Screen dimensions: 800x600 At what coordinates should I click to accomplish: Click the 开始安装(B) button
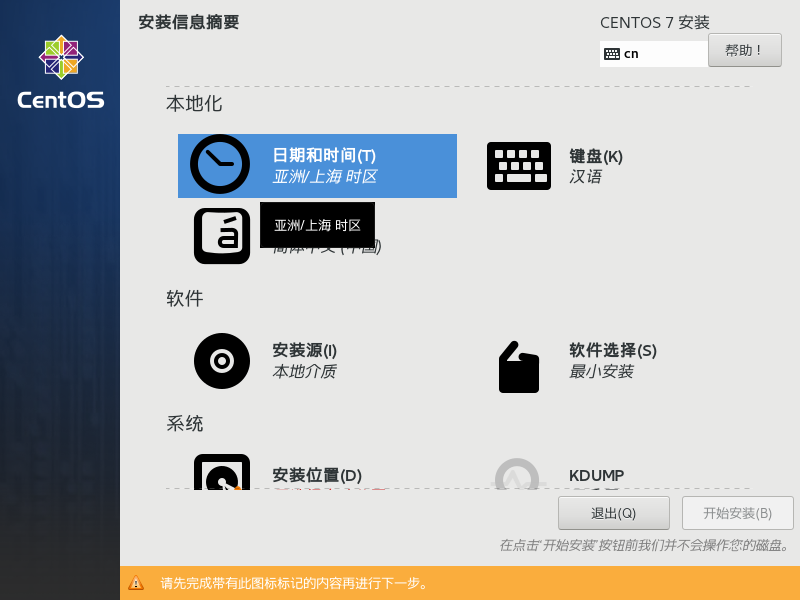[x=738, y=513]
